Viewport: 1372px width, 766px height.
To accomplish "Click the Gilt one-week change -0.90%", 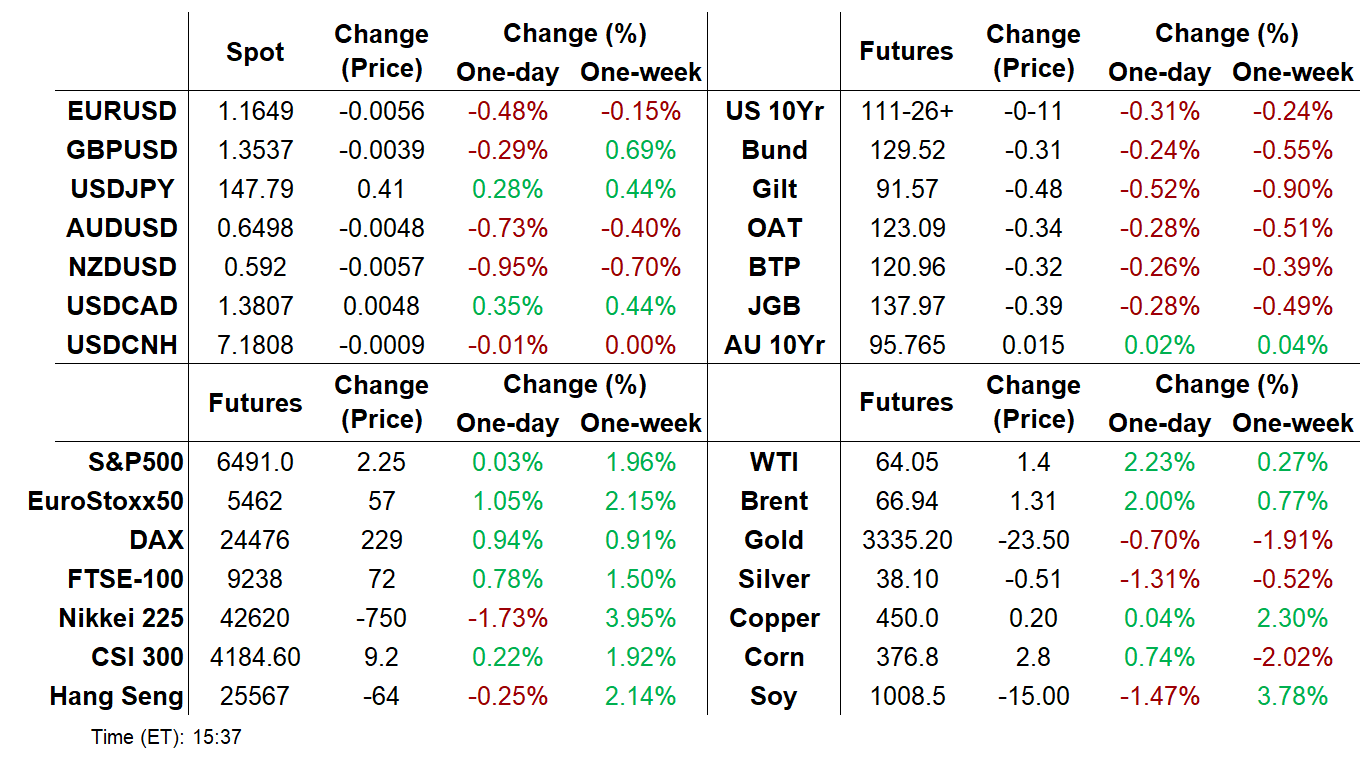I will 1292,189.
